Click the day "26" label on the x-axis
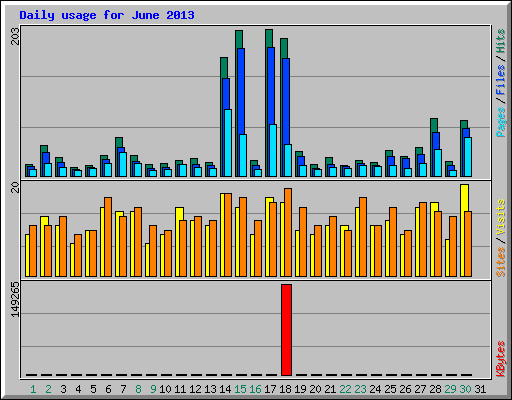The image size is (512, 400). [405, 389]
